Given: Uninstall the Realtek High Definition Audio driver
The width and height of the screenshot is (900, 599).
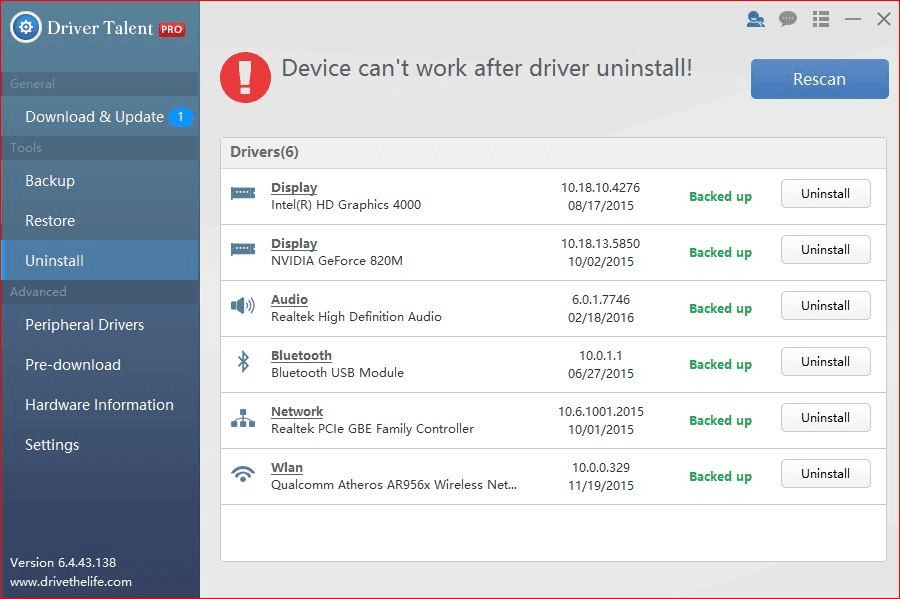Looking at the screenshot, I should click(x=825, y=305).
